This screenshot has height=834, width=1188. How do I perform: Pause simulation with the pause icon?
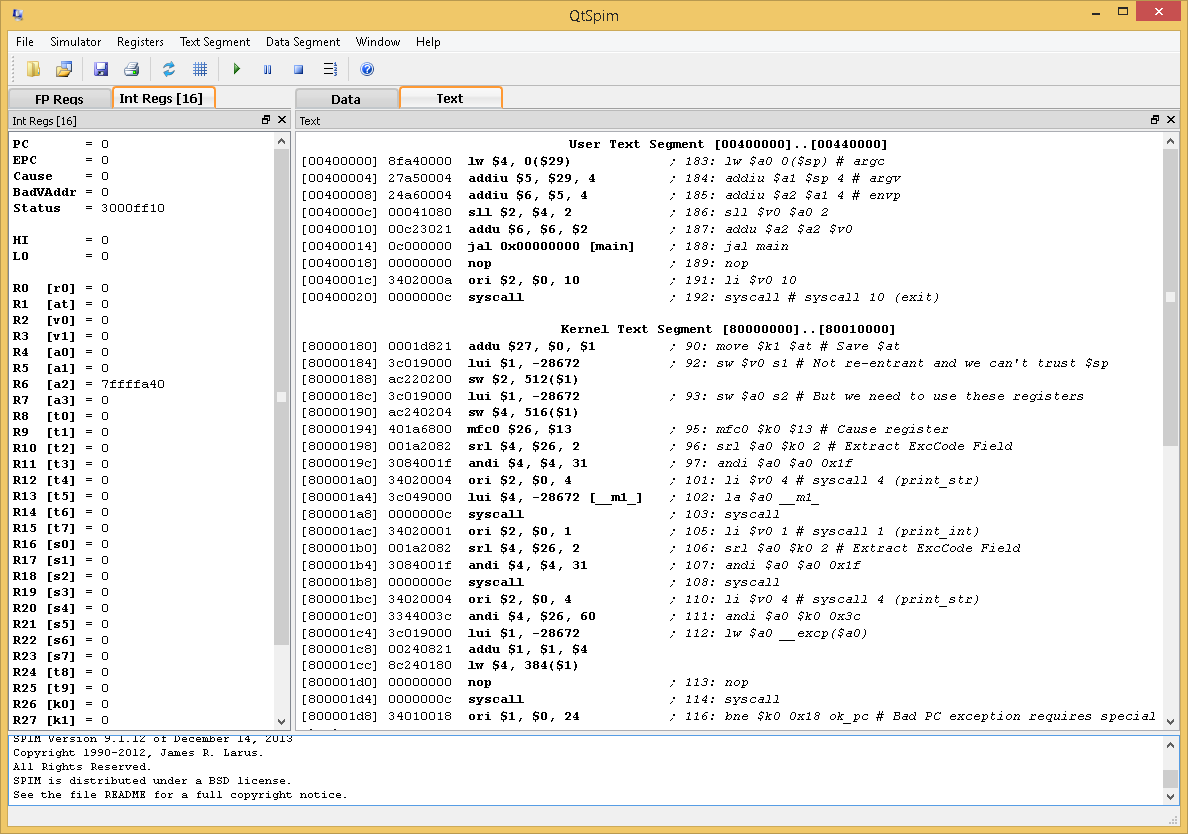tap(267, 69)
